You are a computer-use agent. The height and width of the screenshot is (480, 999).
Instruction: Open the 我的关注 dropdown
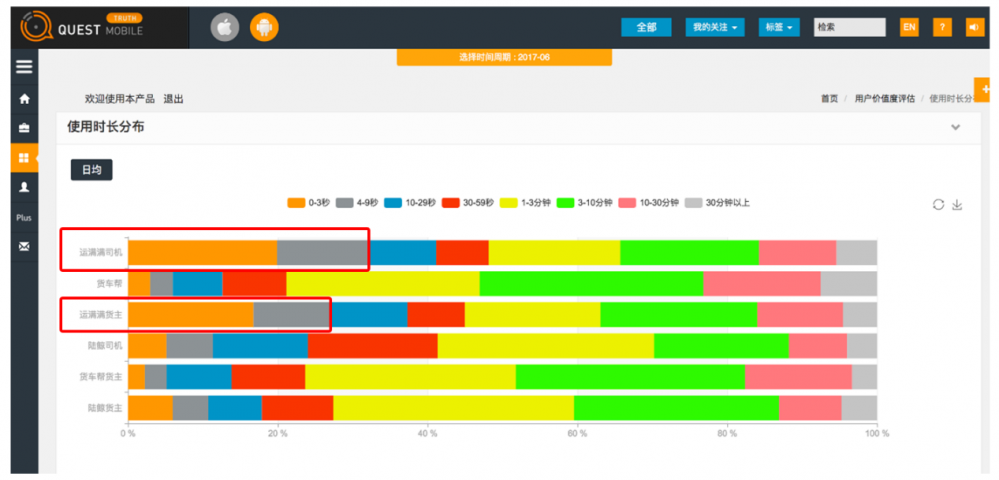(x=716, y=27)
